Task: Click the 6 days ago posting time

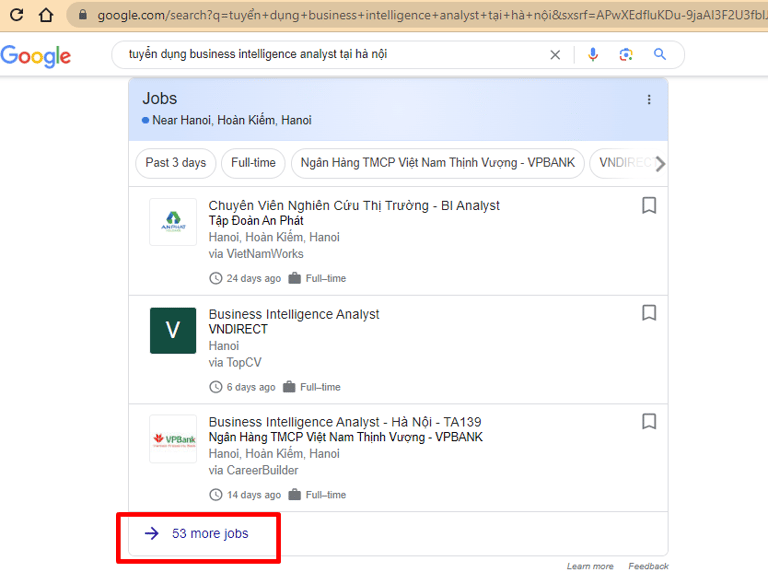Action: click(x=251, y=387)
